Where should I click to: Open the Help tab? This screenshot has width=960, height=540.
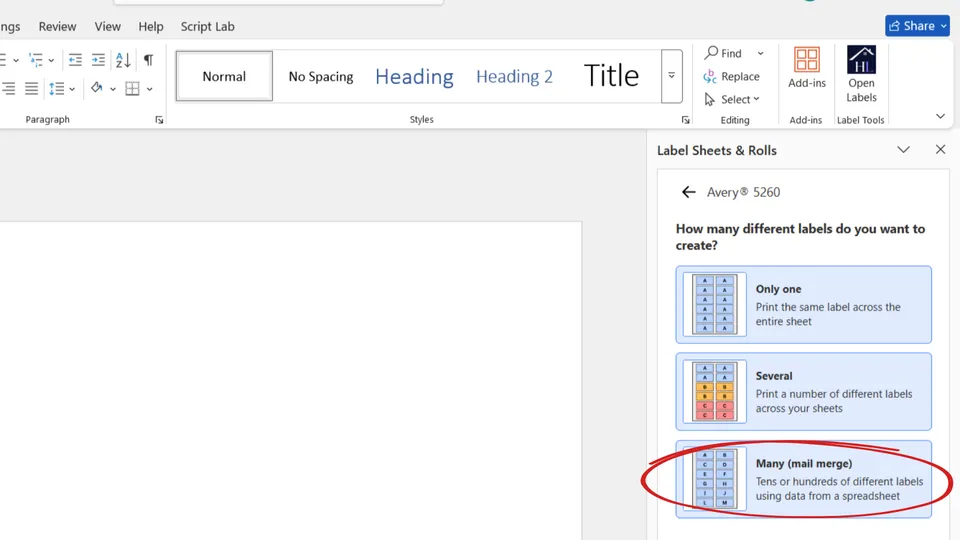[151, 26]
